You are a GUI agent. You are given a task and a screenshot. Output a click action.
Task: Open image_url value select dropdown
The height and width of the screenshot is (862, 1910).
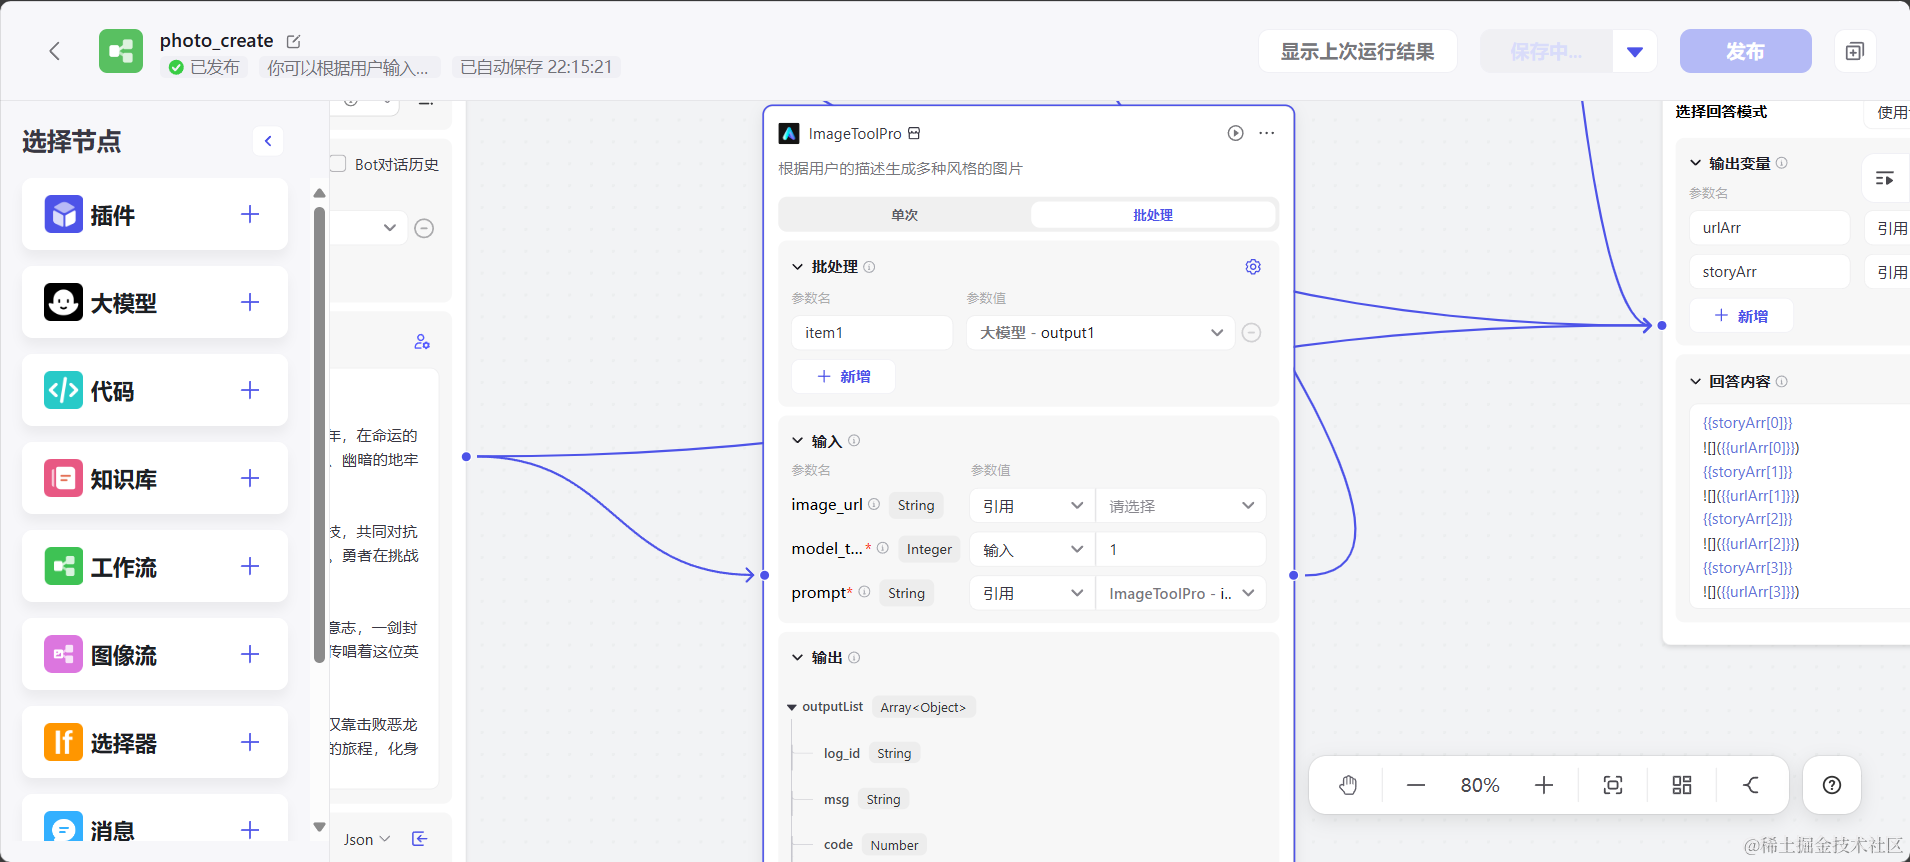pos(1180,506)
